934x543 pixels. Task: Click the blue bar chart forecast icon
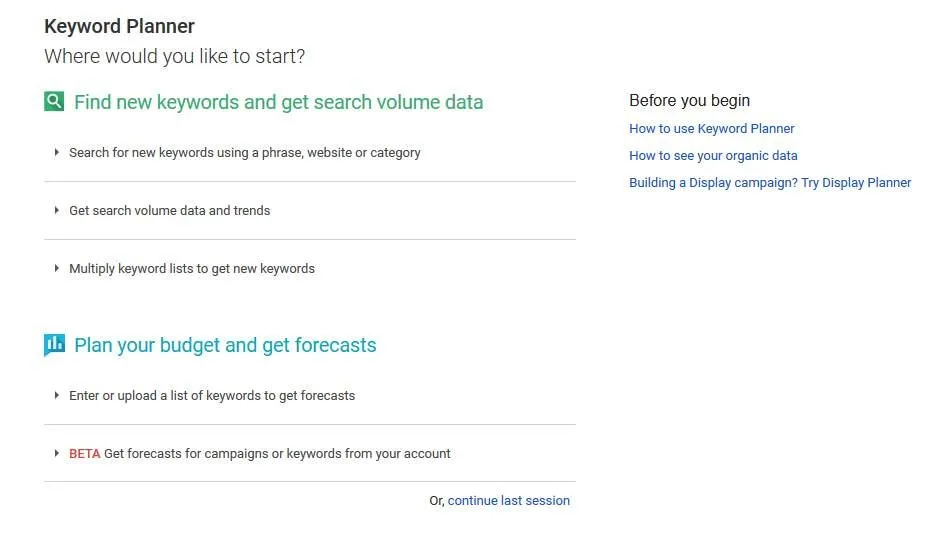tap(54, 345)
